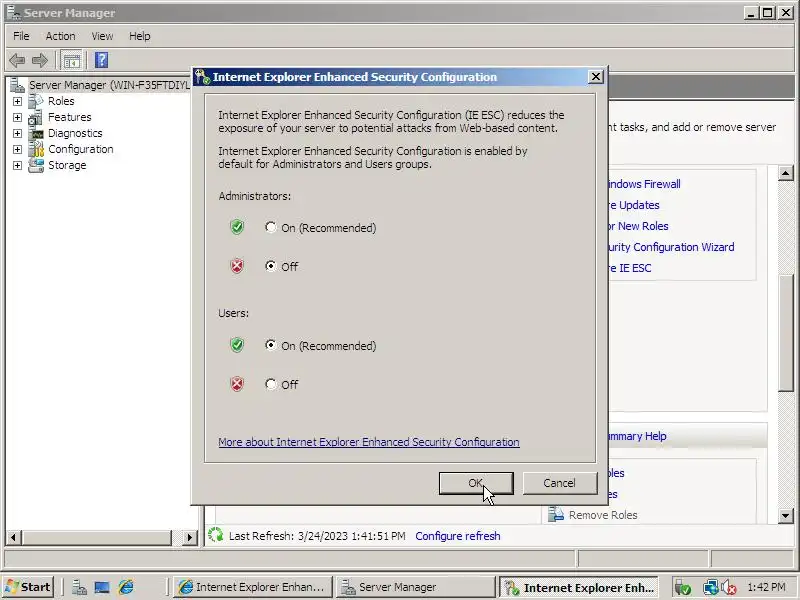Click the Diagnostics icon in the tree
Image resolution: width=800 pixels, height=600 pixels.
37,134
